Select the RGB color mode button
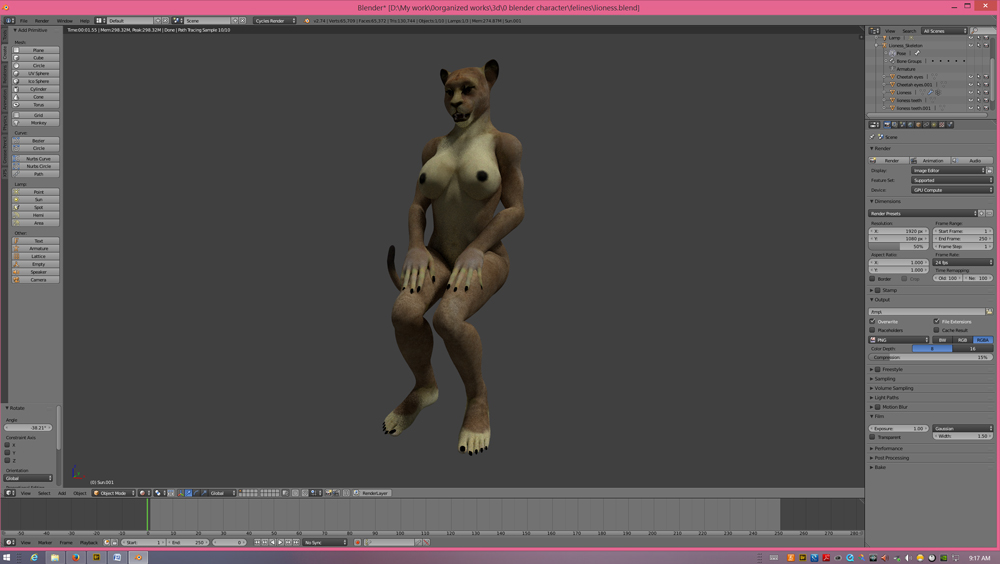This screenshot has width=1000, height=564. (962, 340)
